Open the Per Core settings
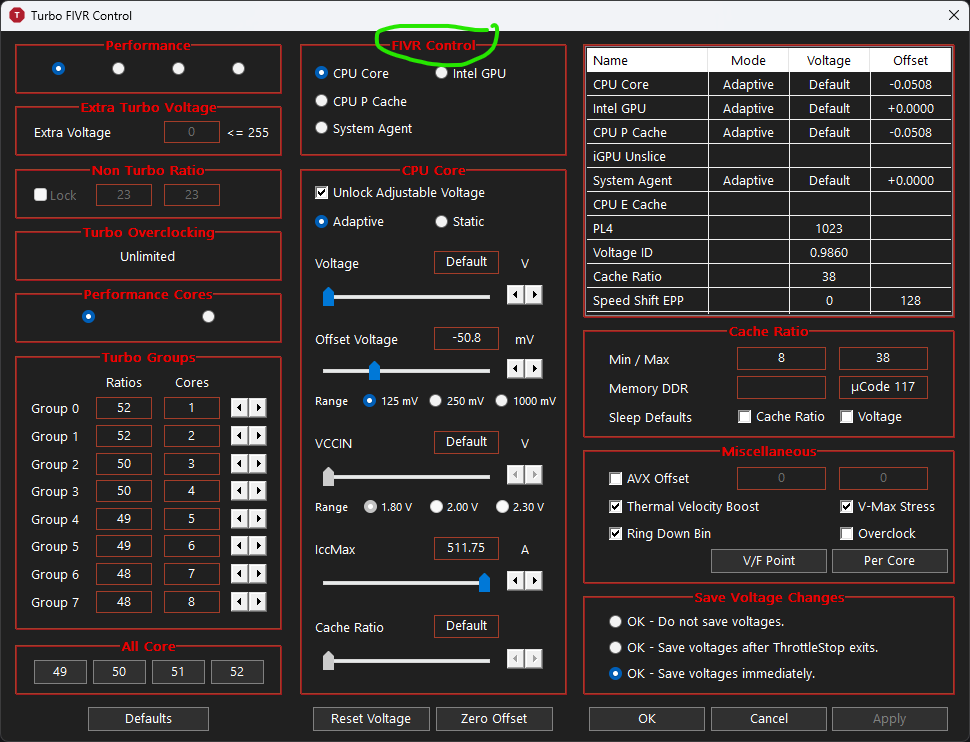 point(890,561)
